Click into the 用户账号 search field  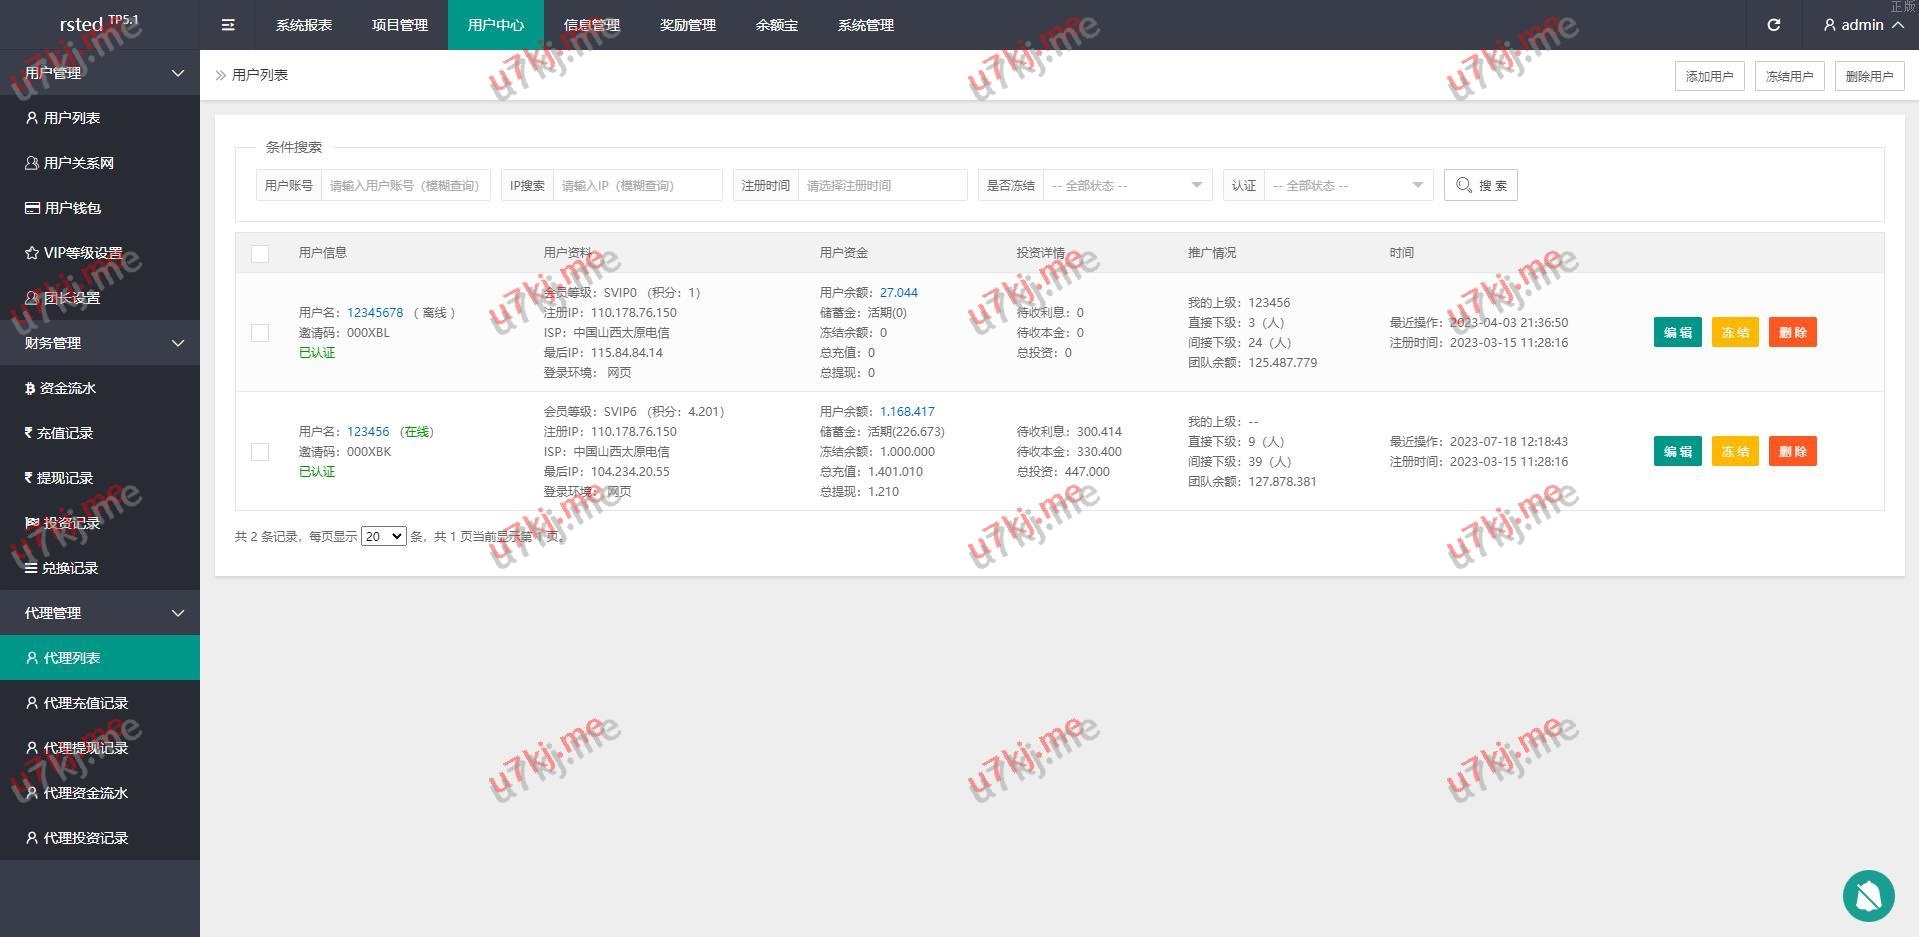coord(404,185)
